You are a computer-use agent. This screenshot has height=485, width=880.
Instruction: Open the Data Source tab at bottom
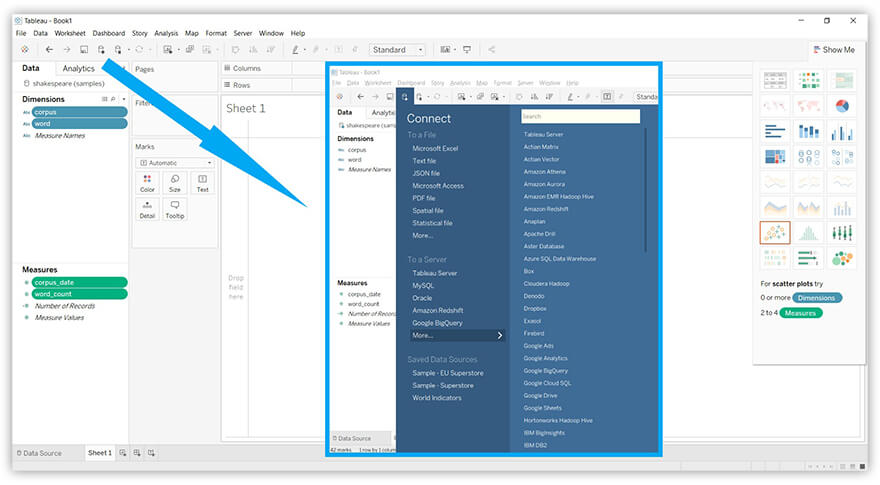coord(39,453)
